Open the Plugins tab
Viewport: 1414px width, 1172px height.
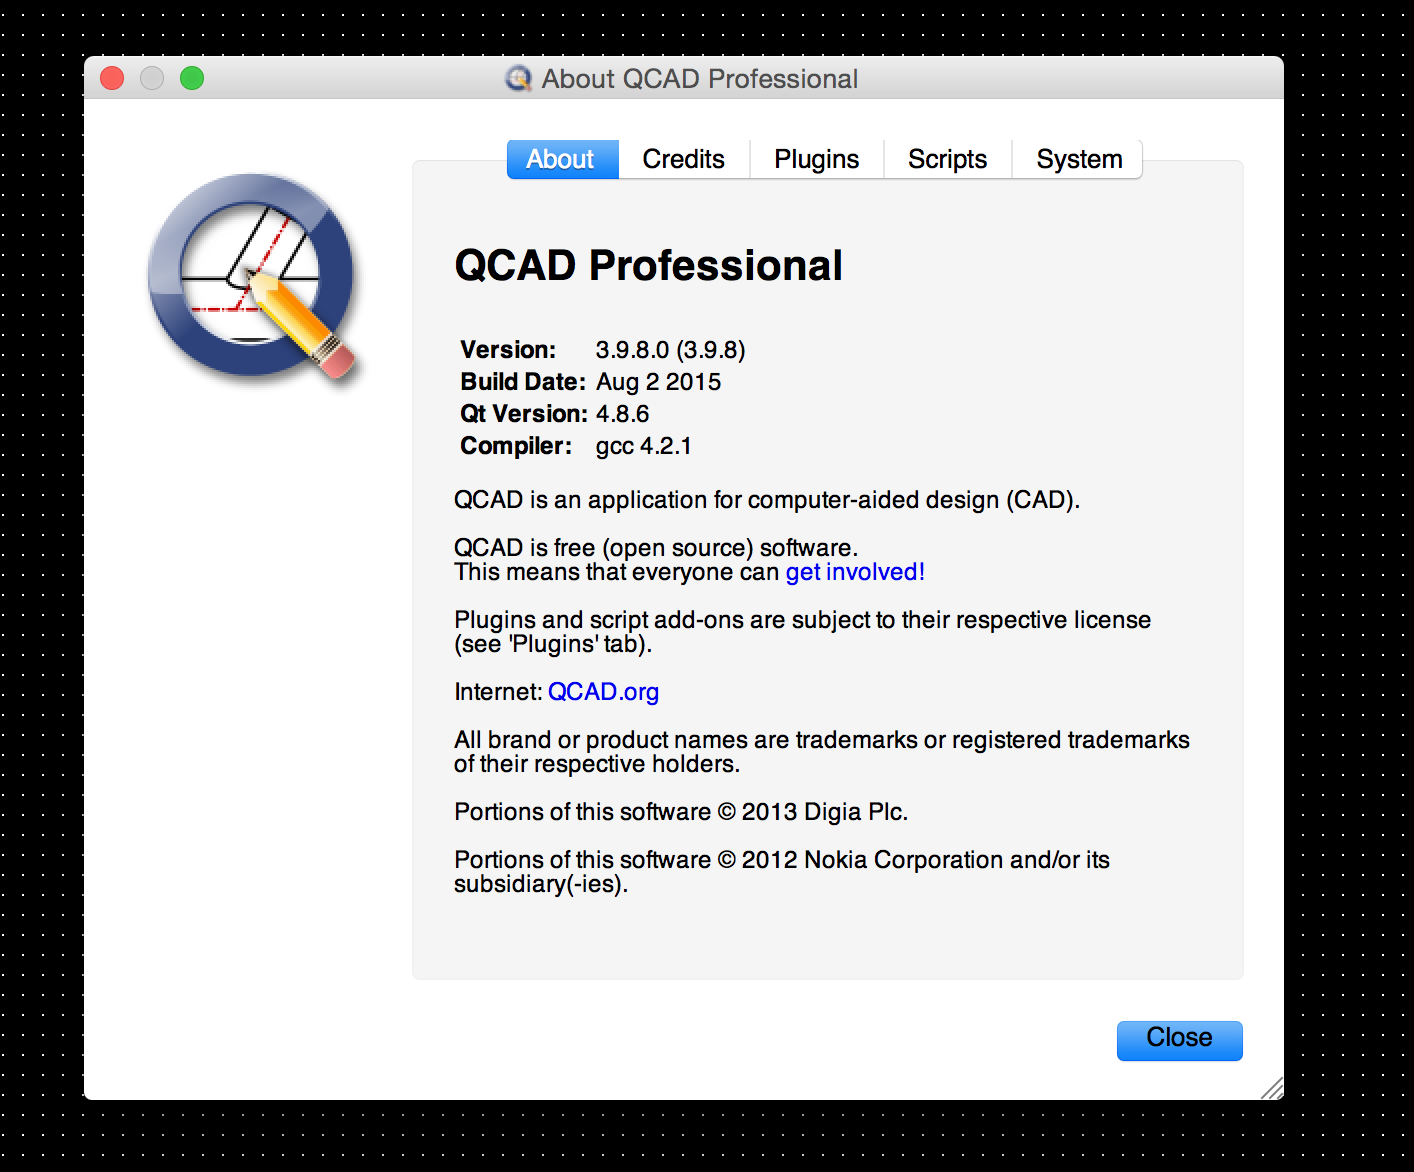coord(817,159)
